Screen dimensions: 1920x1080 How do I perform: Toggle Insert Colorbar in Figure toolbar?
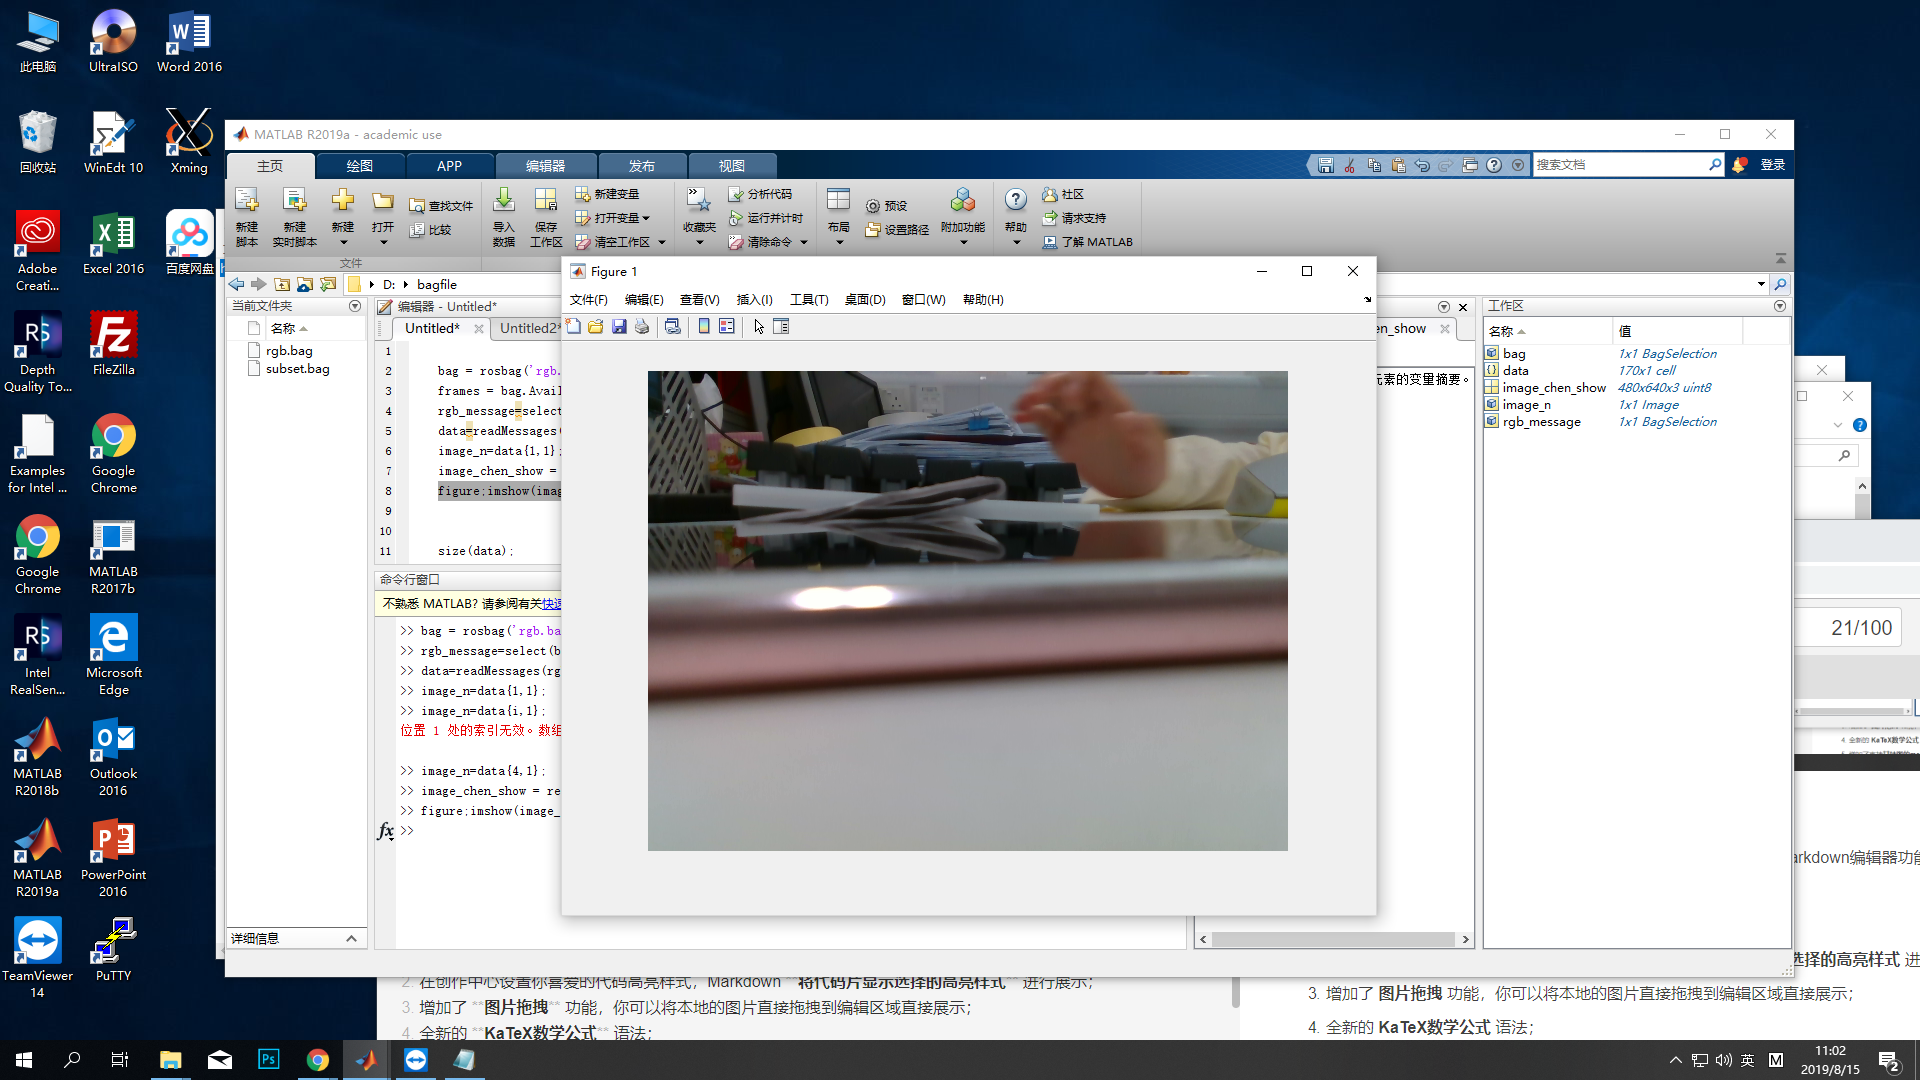[704, 327]
